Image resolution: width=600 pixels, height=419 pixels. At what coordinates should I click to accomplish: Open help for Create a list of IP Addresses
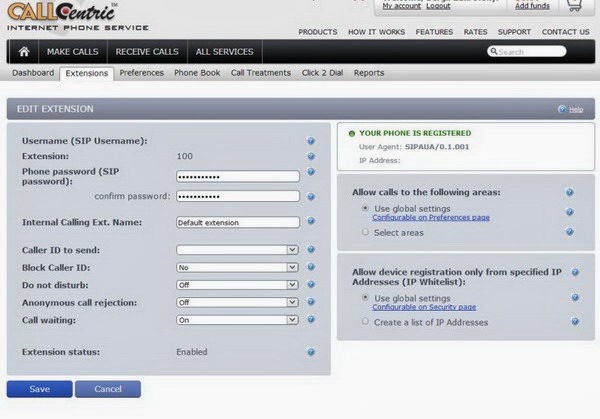coord(575,322)
